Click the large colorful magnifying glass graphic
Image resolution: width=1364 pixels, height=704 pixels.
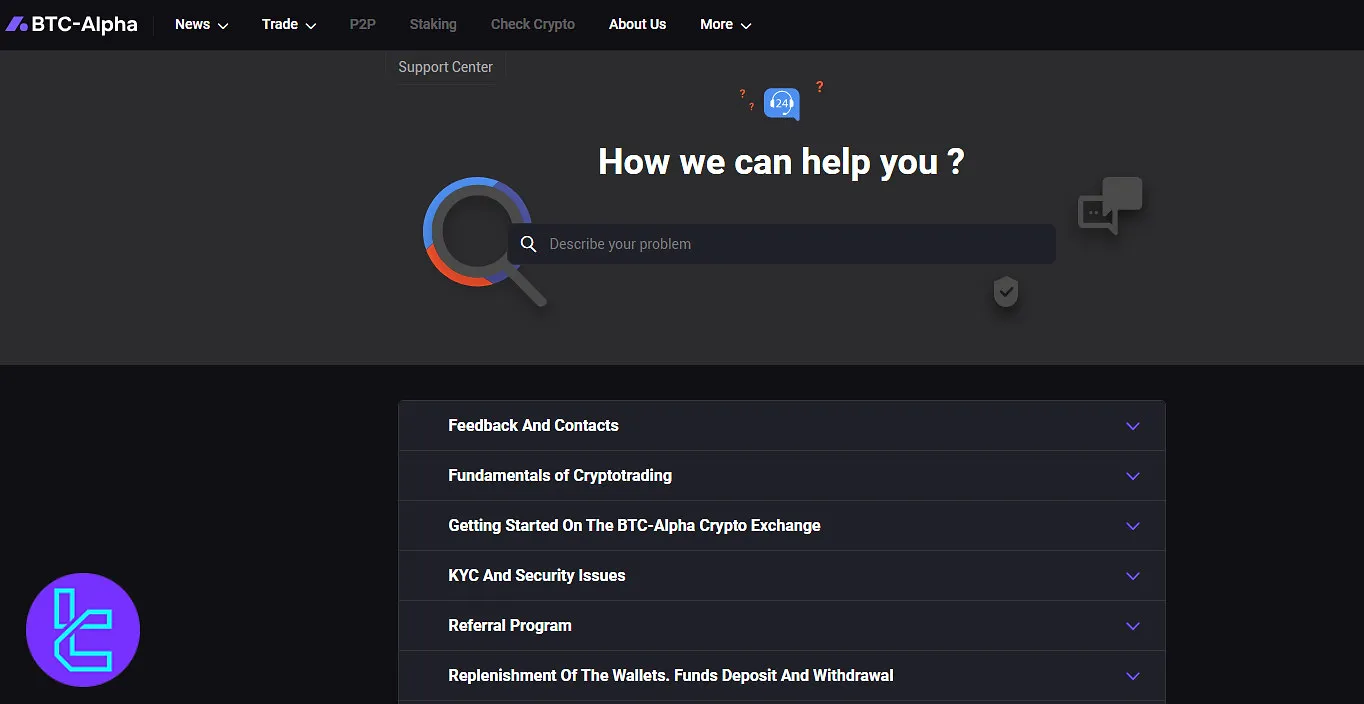point(480,236)
